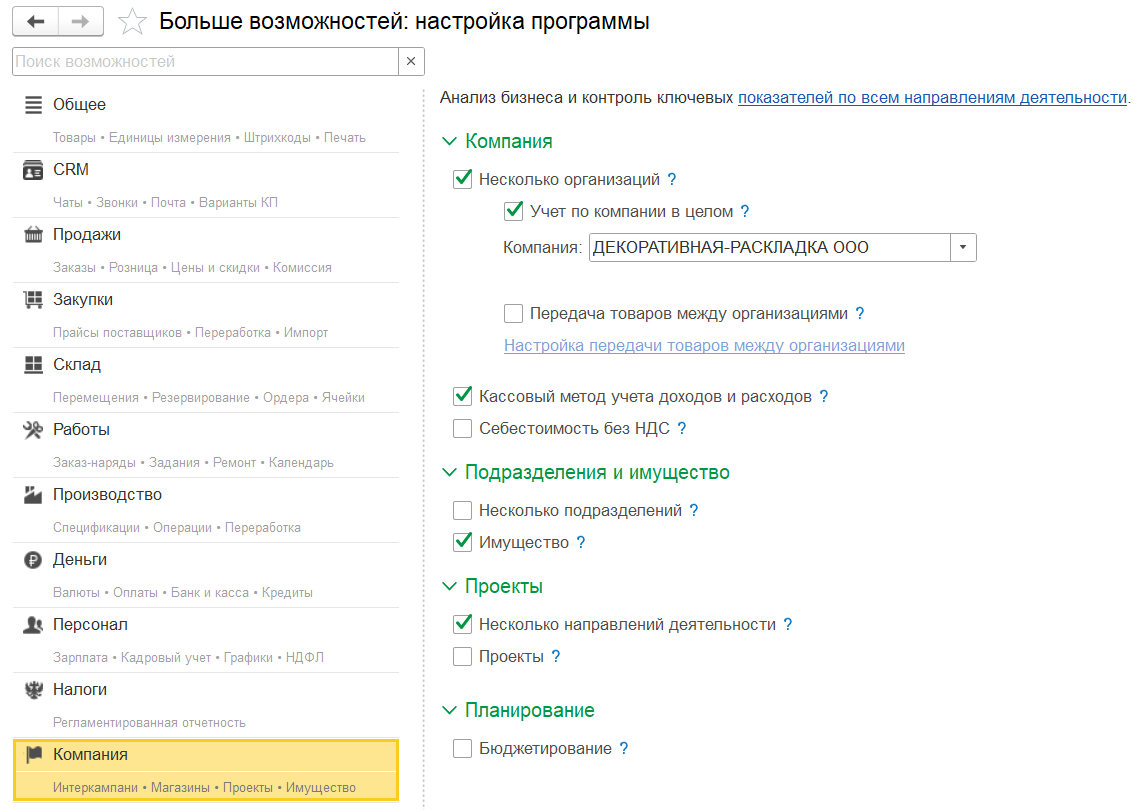Image resolution: width=1143 pixels, height=810 pixels.
Task: Switch to the Производство section
Action: click(107, 495)
